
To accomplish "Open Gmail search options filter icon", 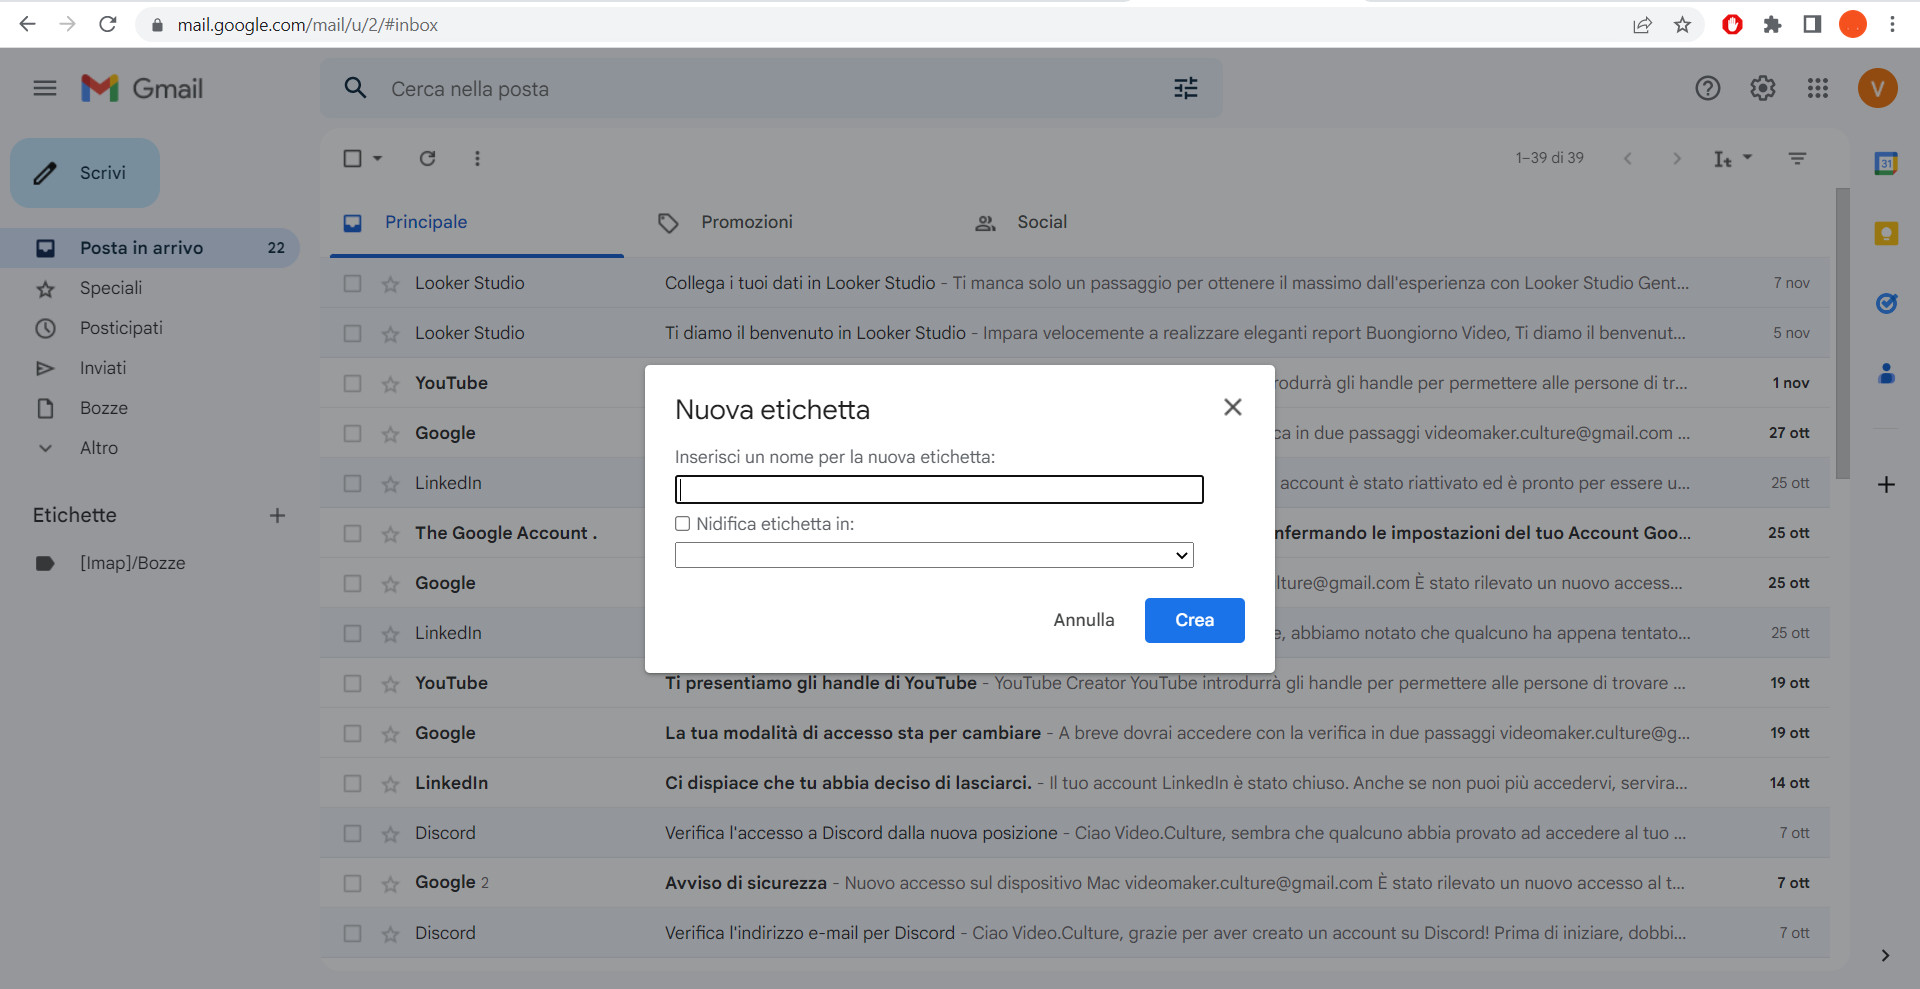I will point(1186,88).
